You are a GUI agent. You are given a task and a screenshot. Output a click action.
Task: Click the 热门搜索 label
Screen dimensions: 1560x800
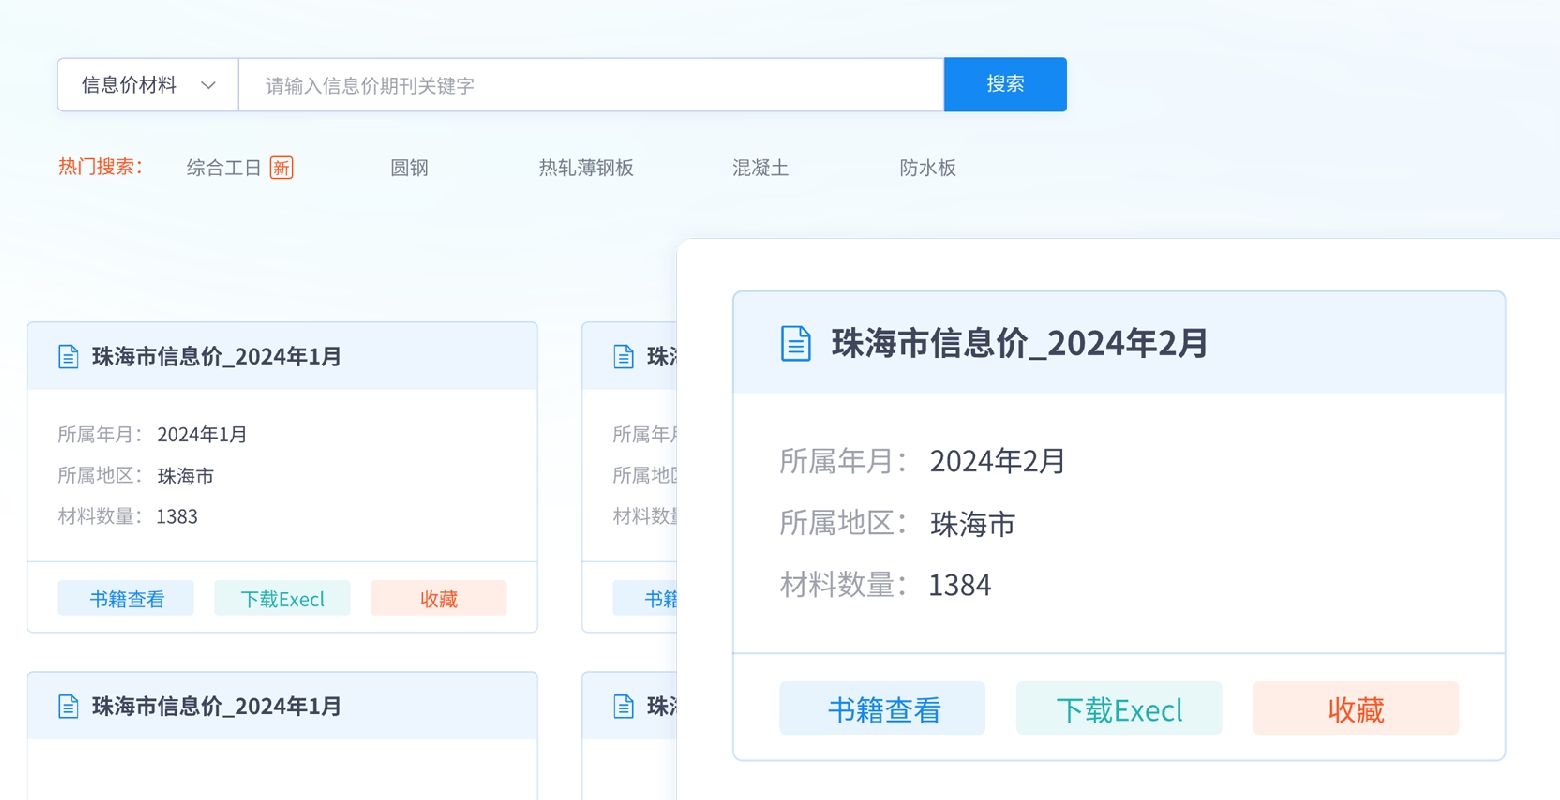[x=102, y=167]
